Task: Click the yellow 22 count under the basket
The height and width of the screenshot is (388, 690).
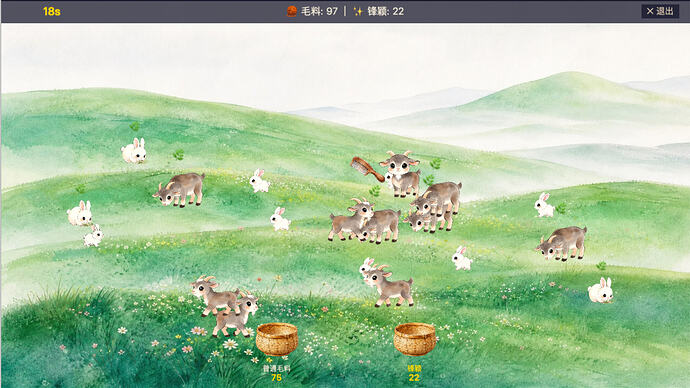Action: click(x=414, y=377)
